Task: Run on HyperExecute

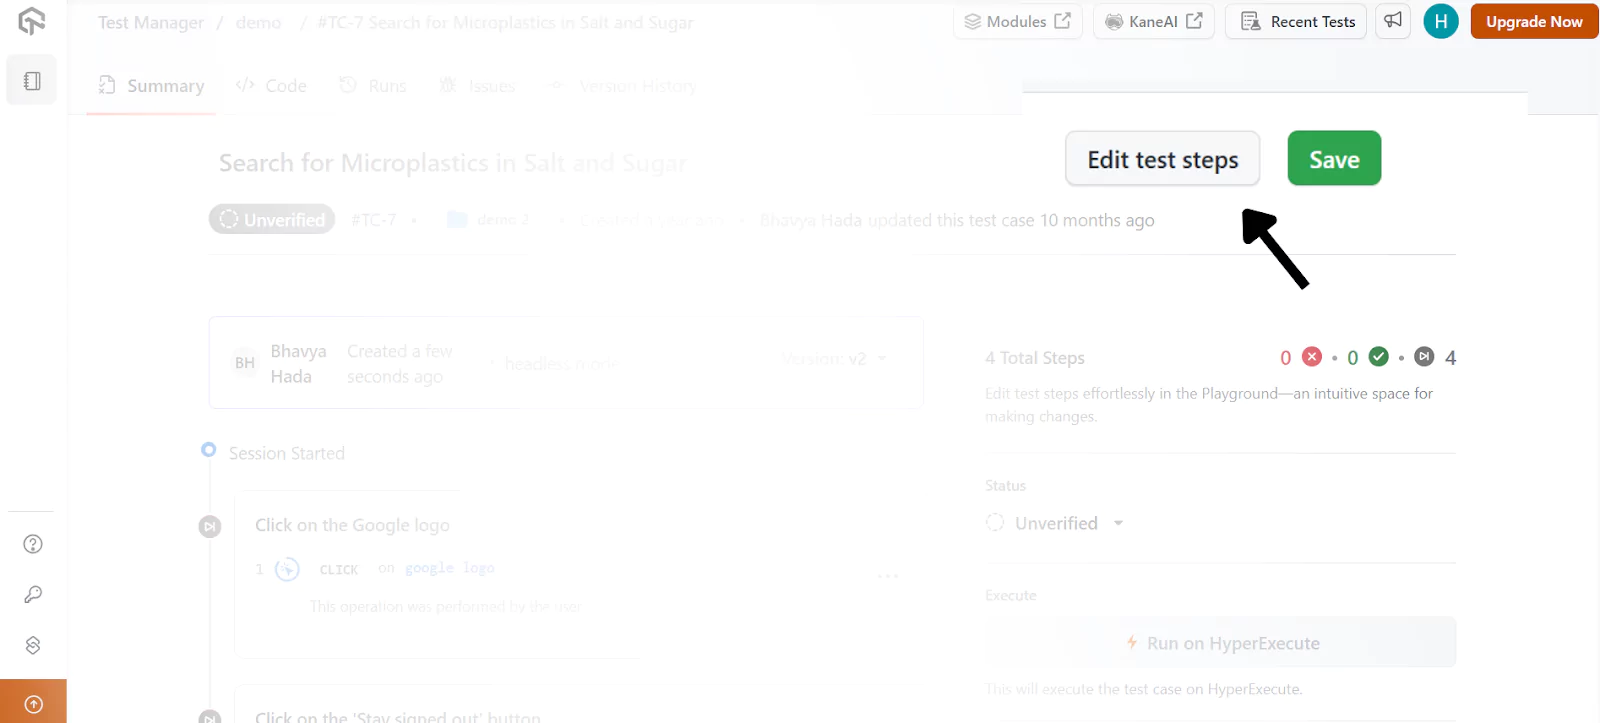Action: (1221, 643)
